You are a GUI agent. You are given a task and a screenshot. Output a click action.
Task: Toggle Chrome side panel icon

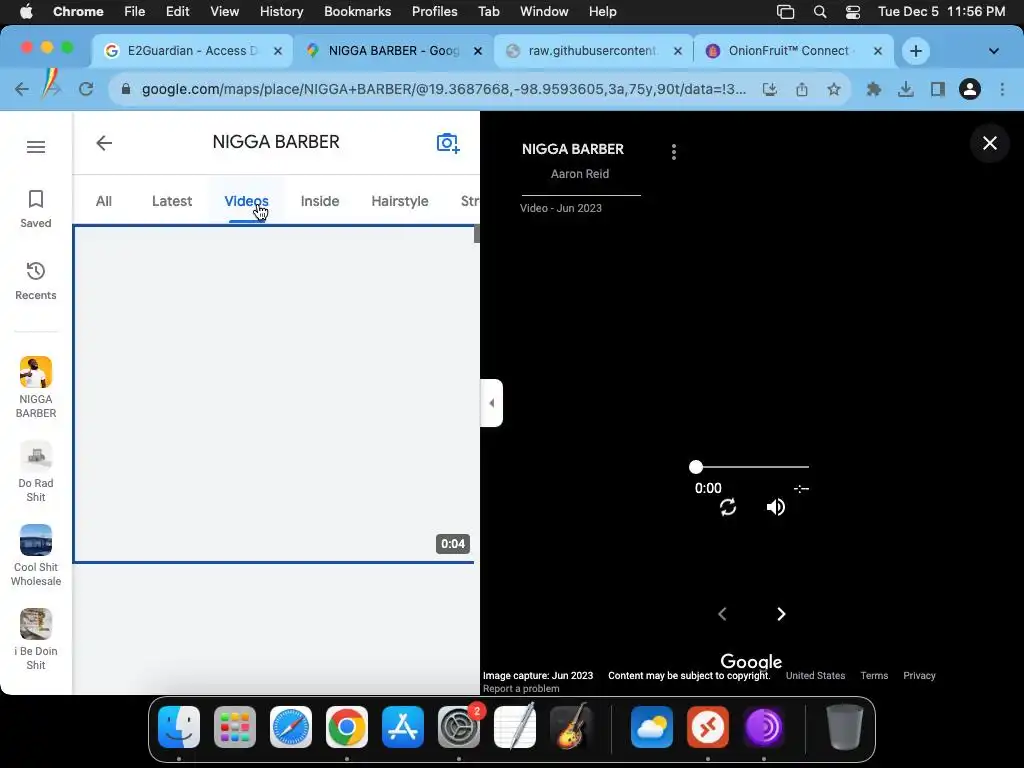pos(938,89)
